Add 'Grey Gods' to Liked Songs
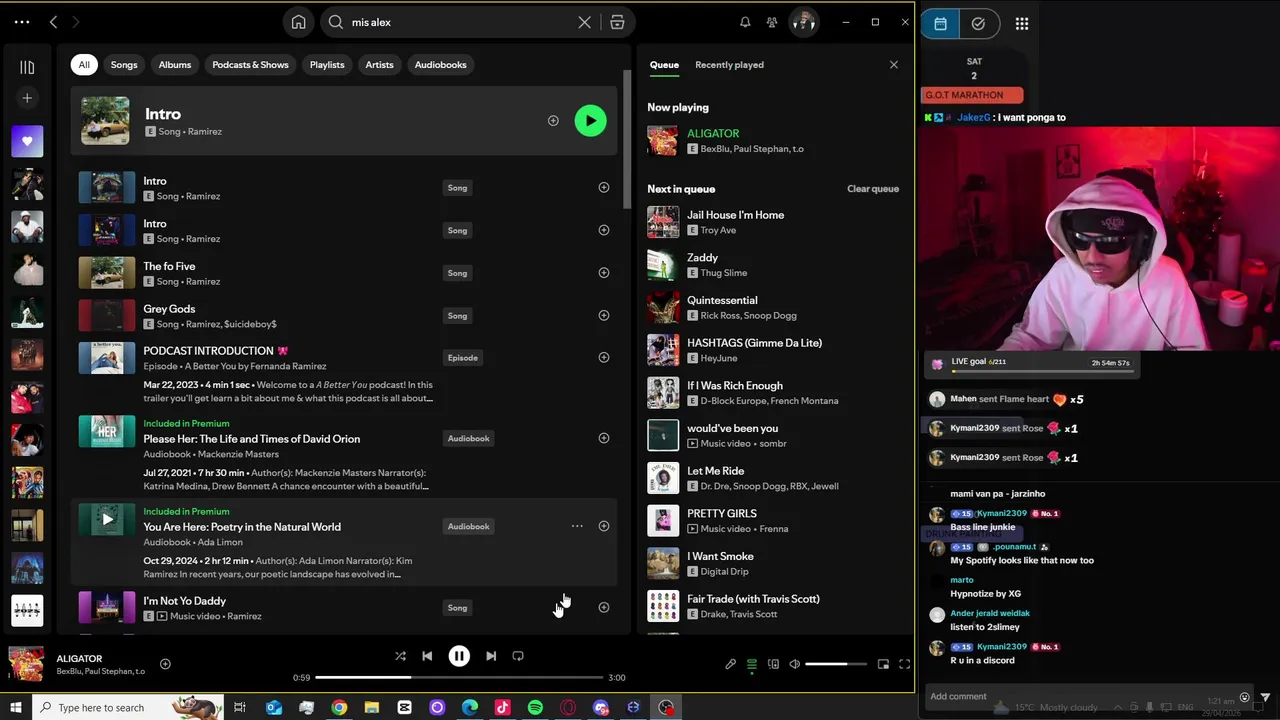 pyautogui.click(x=604, y=316)
